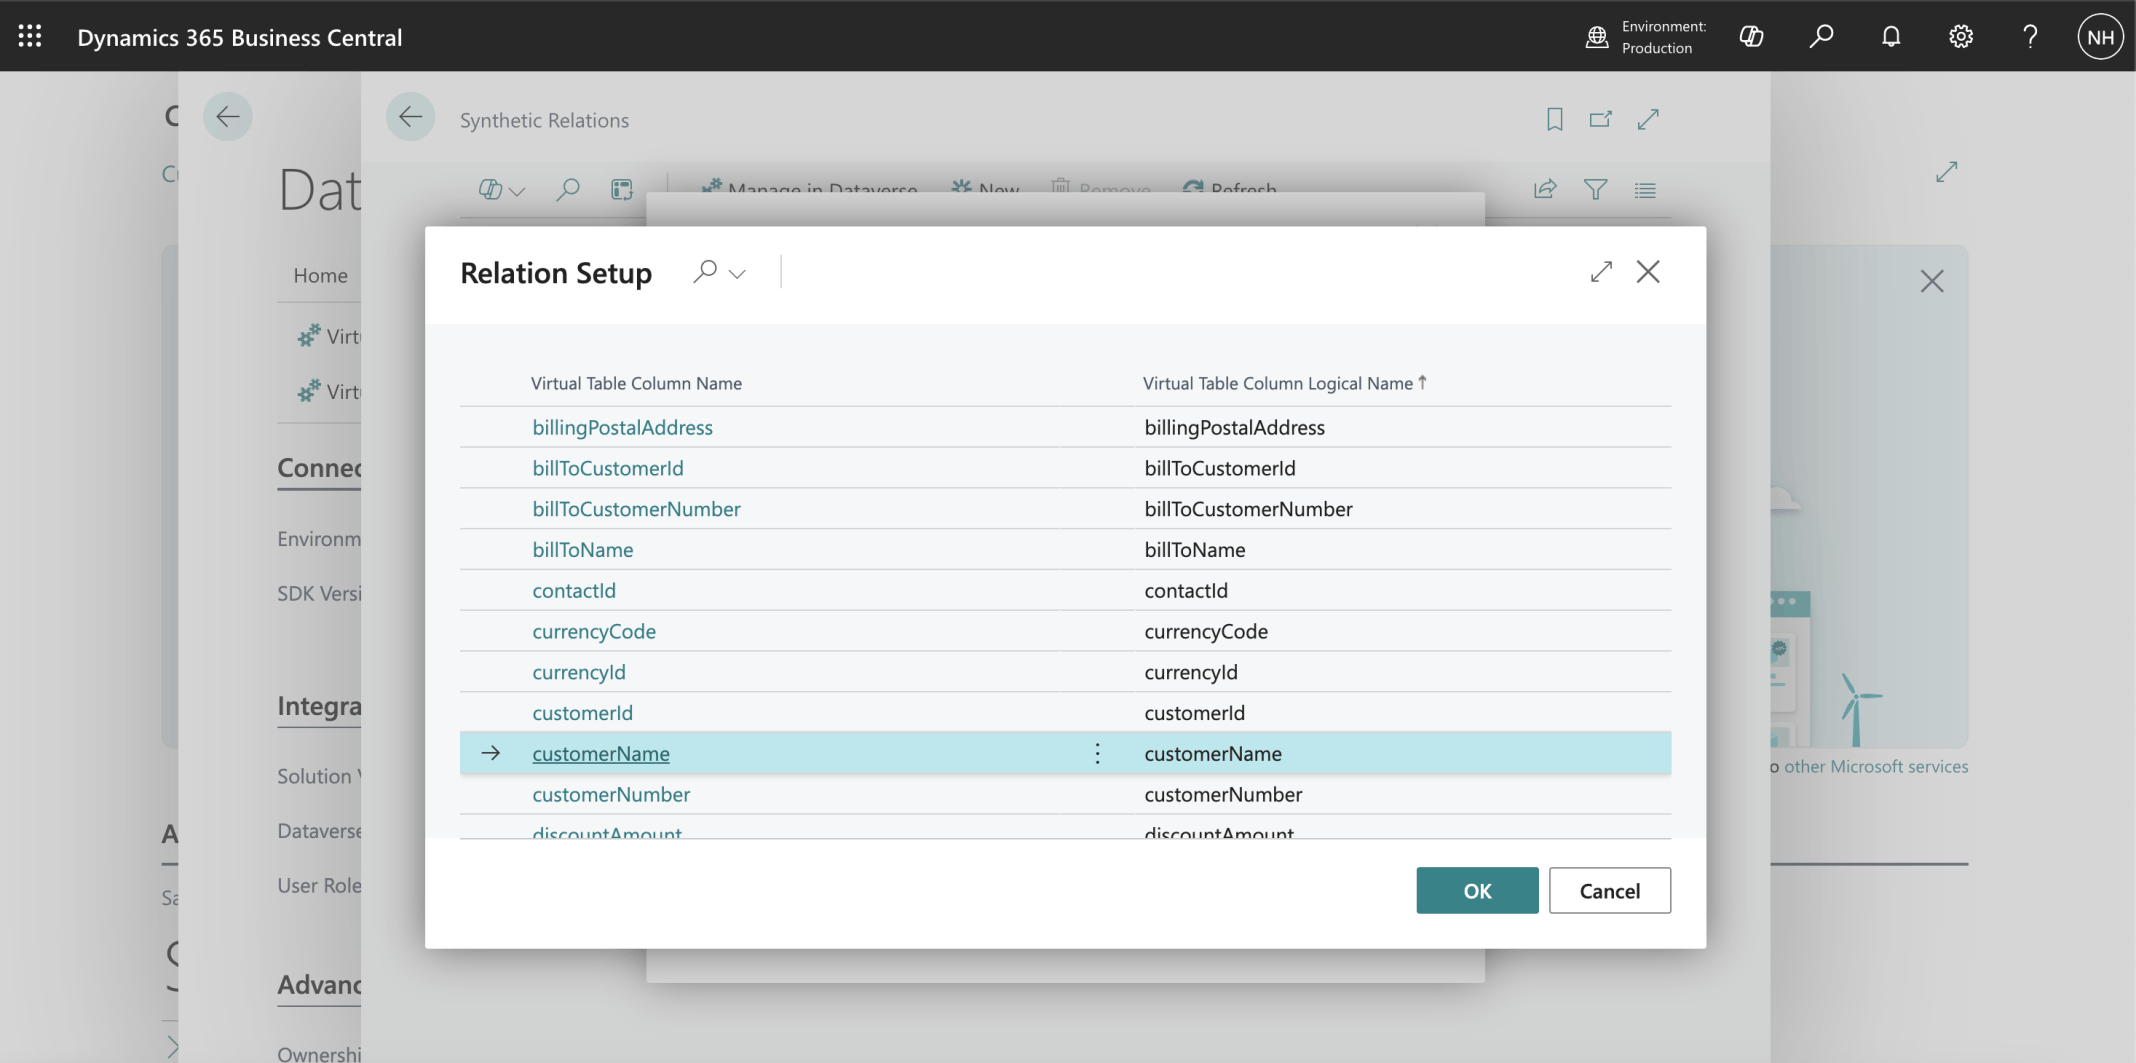Open the NH user account avatar
Image resolution: width=2136 pixels, height=1063 pixels.
point(2100,37)
